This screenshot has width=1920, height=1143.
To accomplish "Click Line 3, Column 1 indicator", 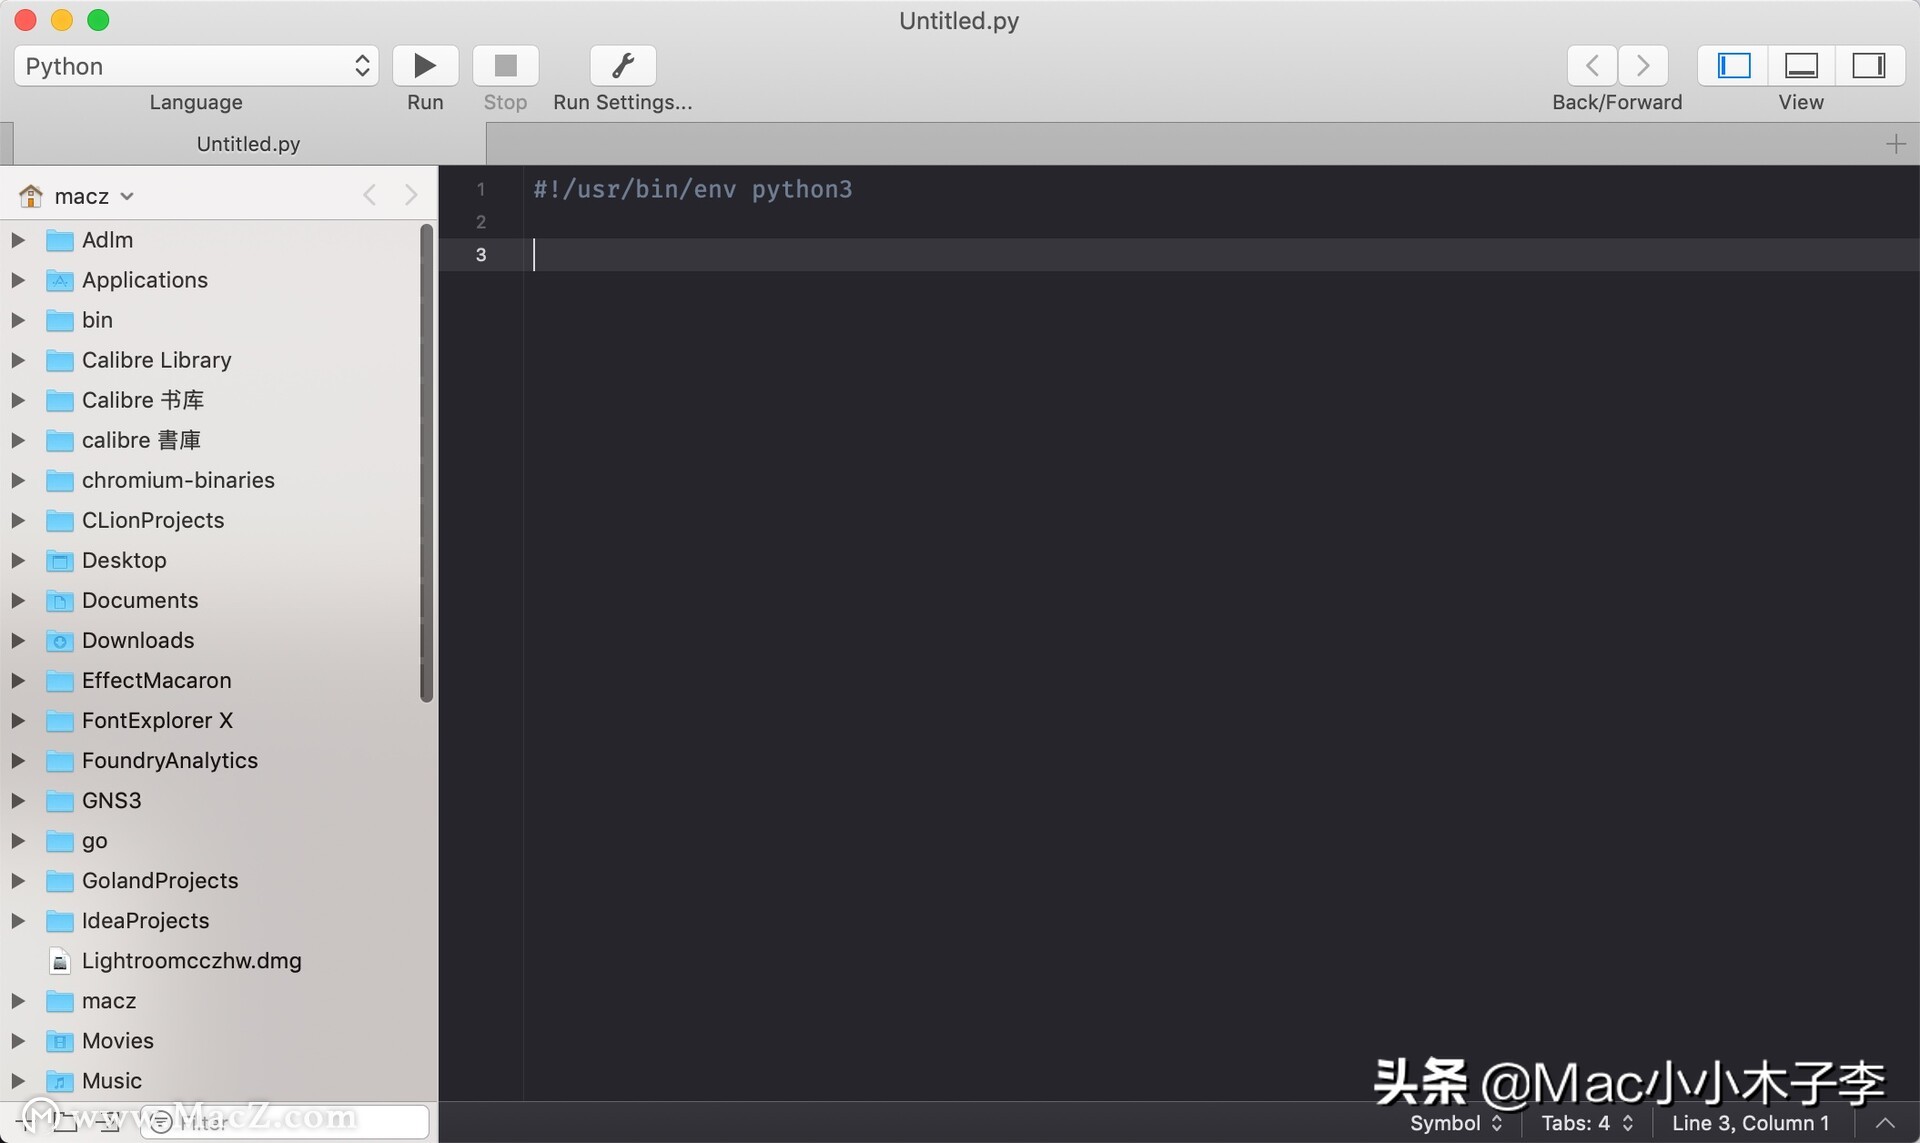I will (1750, 1123).
